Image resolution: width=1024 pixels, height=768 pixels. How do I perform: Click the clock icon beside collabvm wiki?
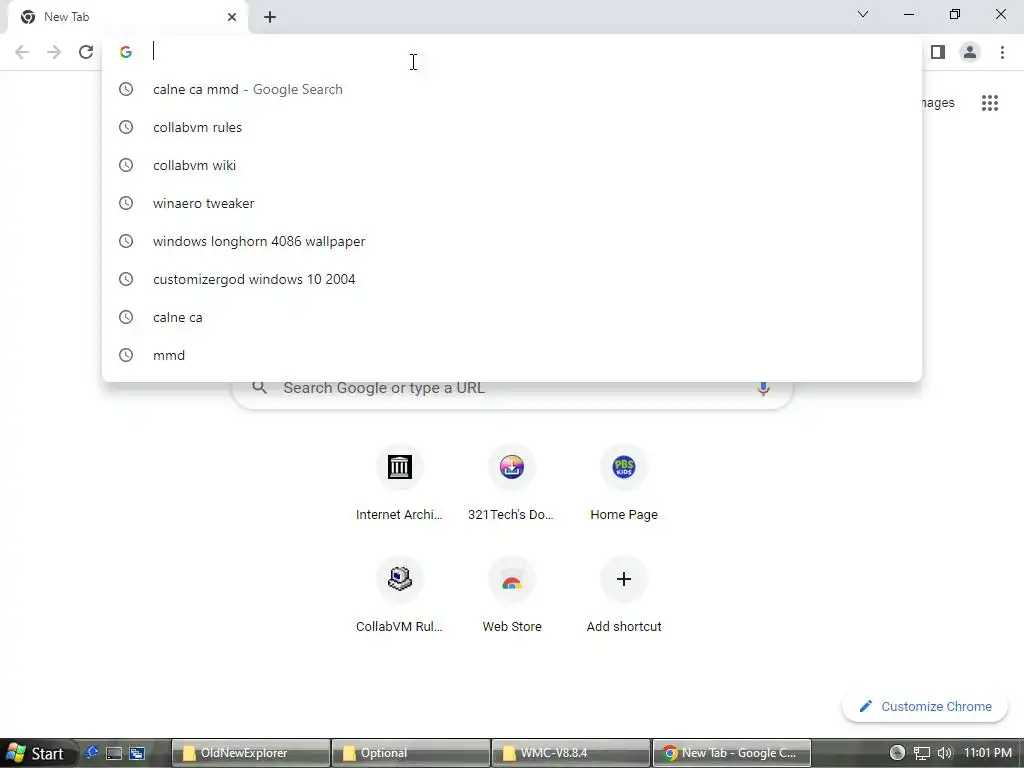coord(126,165)
